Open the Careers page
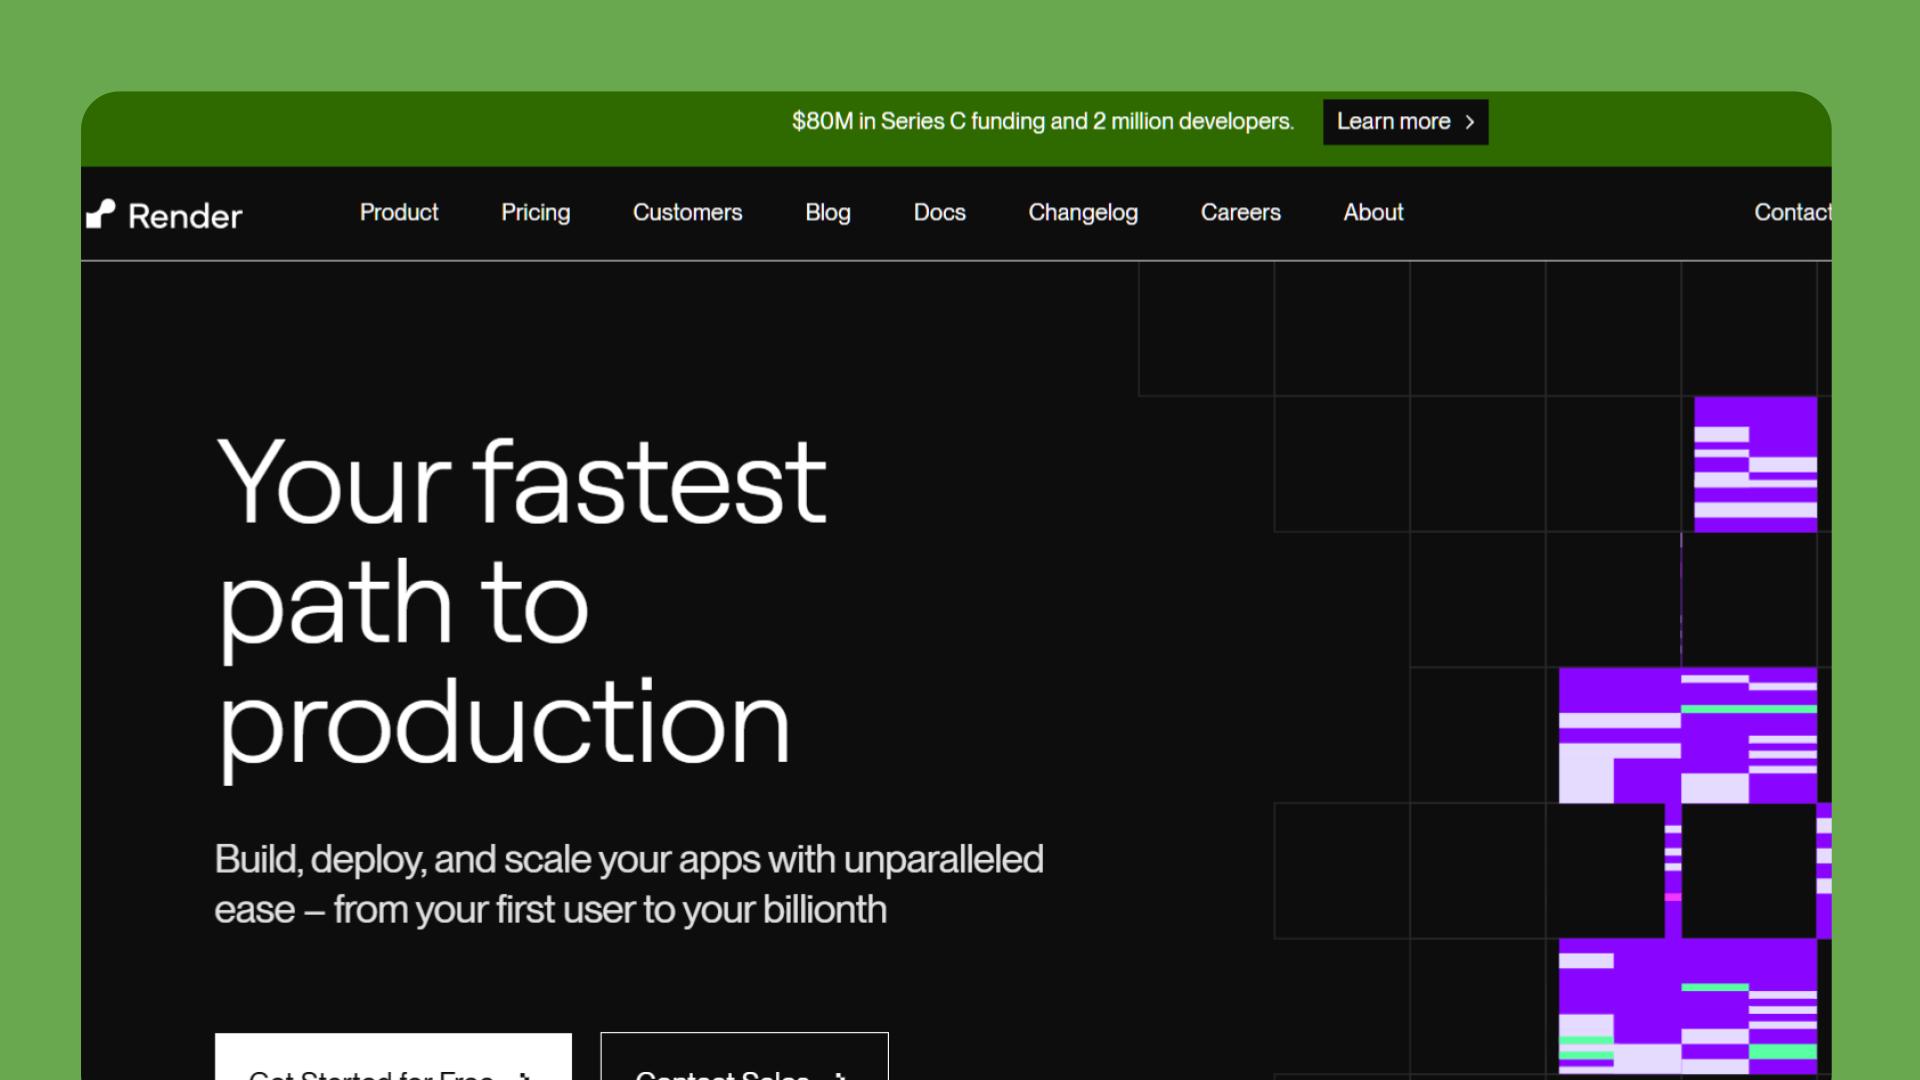Screen dimensions: 1920x1080 [x=1240, y=212]
